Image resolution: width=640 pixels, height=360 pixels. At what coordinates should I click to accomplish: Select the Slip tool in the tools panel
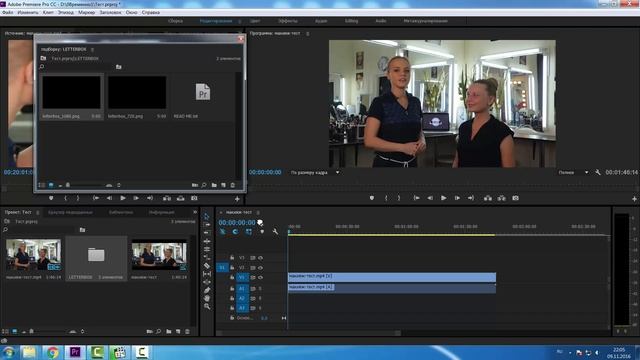point(207,273)
